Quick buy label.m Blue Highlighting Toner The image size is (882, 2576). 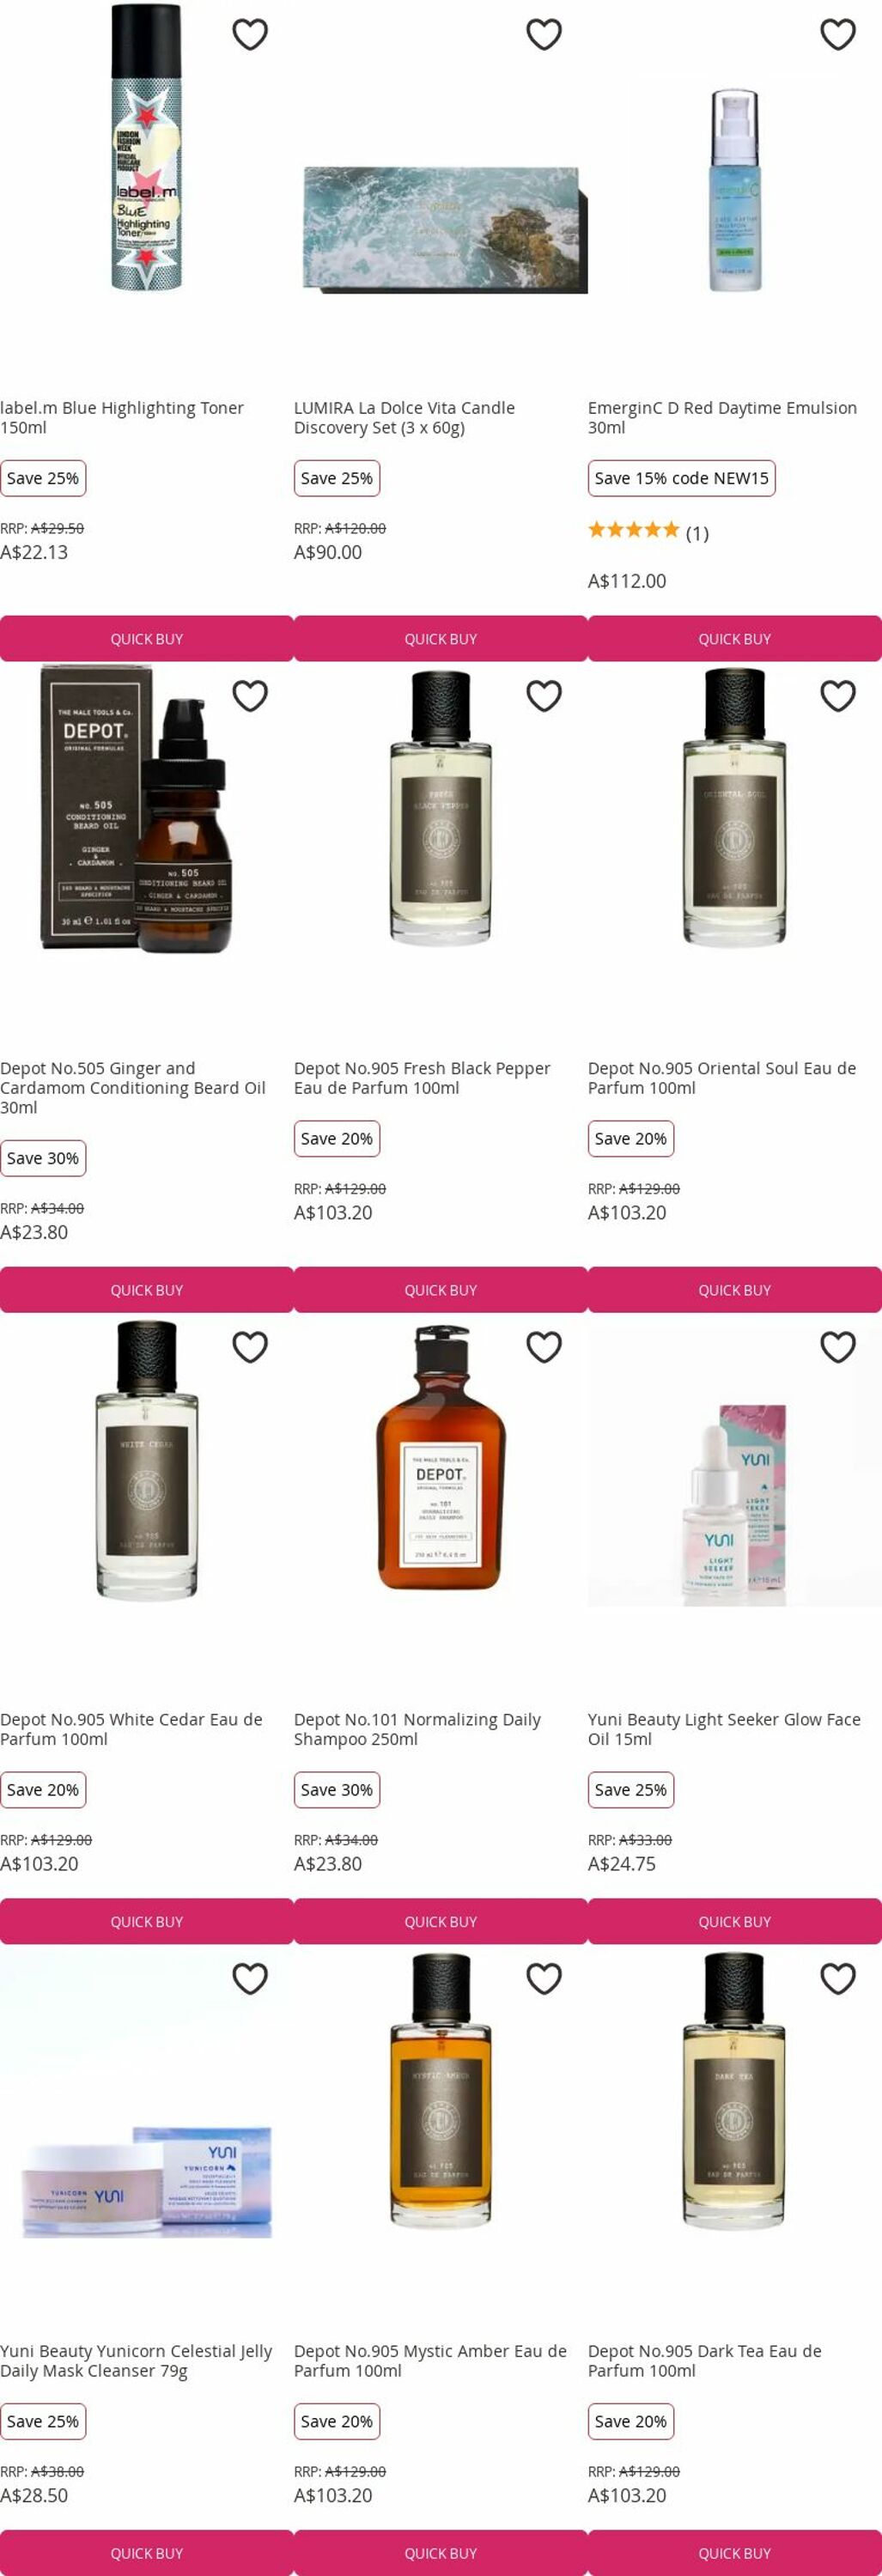pos(147,638)
